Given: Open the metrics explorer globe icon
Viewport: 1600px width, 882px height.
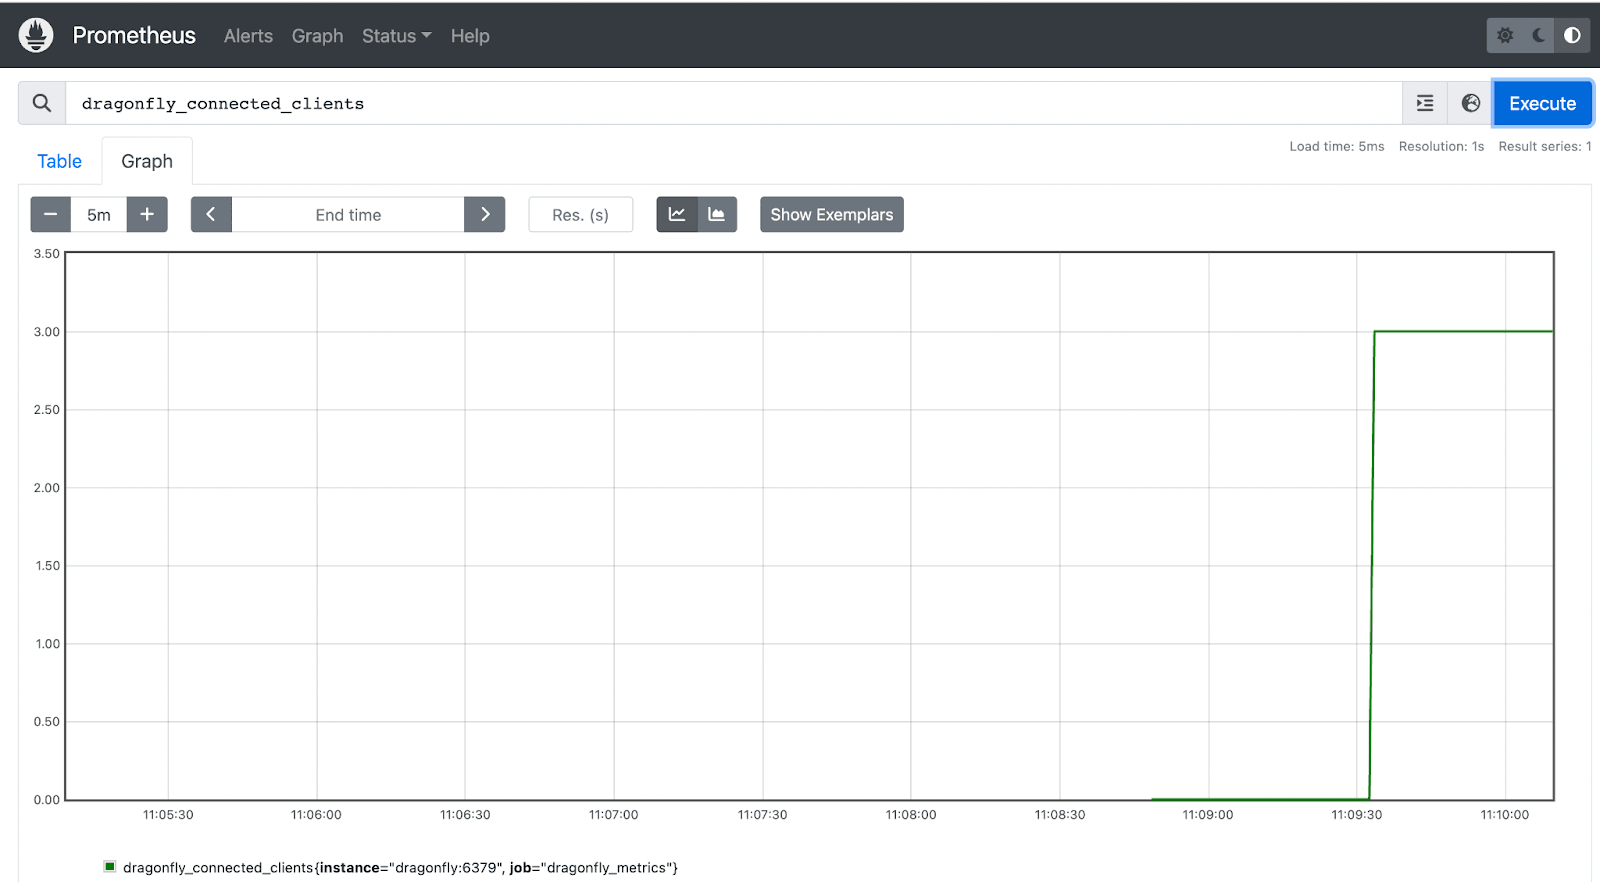Looking at the screenshot, I should coord(1470,103).
